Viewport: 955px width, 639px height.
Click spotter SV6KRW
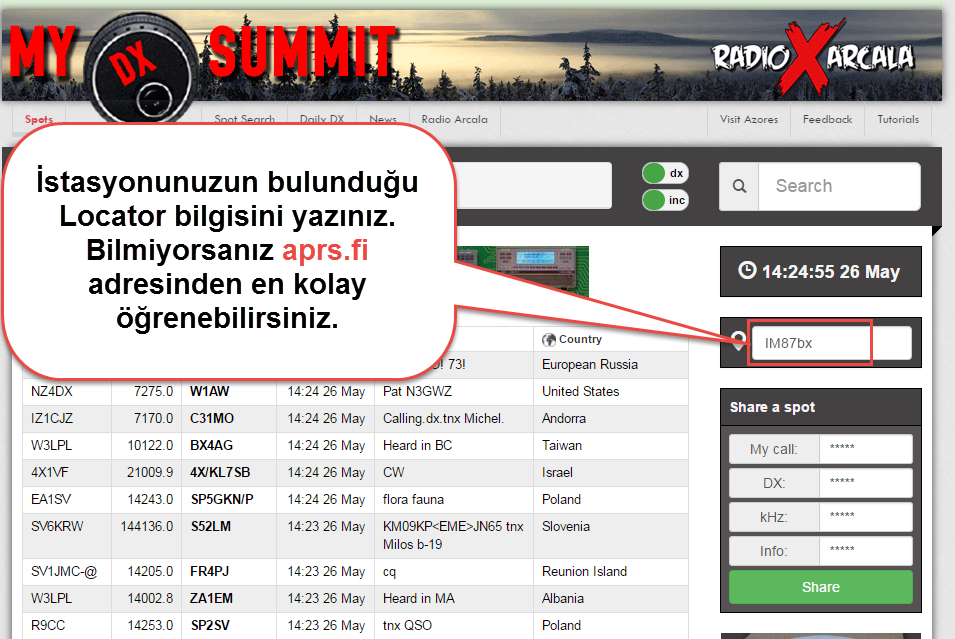[57, 526]
